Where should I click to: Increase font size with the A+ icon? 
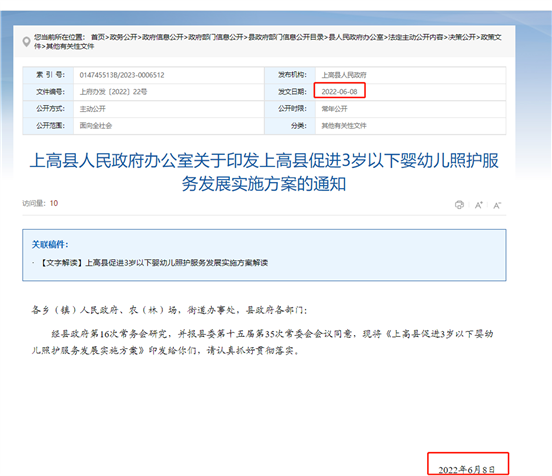(478, 205)
